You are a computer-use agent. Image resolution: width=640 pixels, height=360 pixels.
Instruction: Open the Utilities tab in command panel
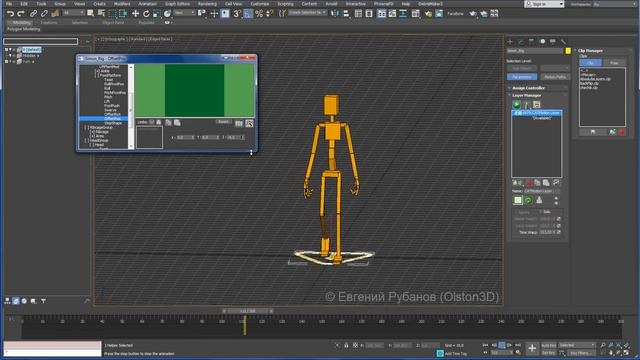[x=563, y=42]
